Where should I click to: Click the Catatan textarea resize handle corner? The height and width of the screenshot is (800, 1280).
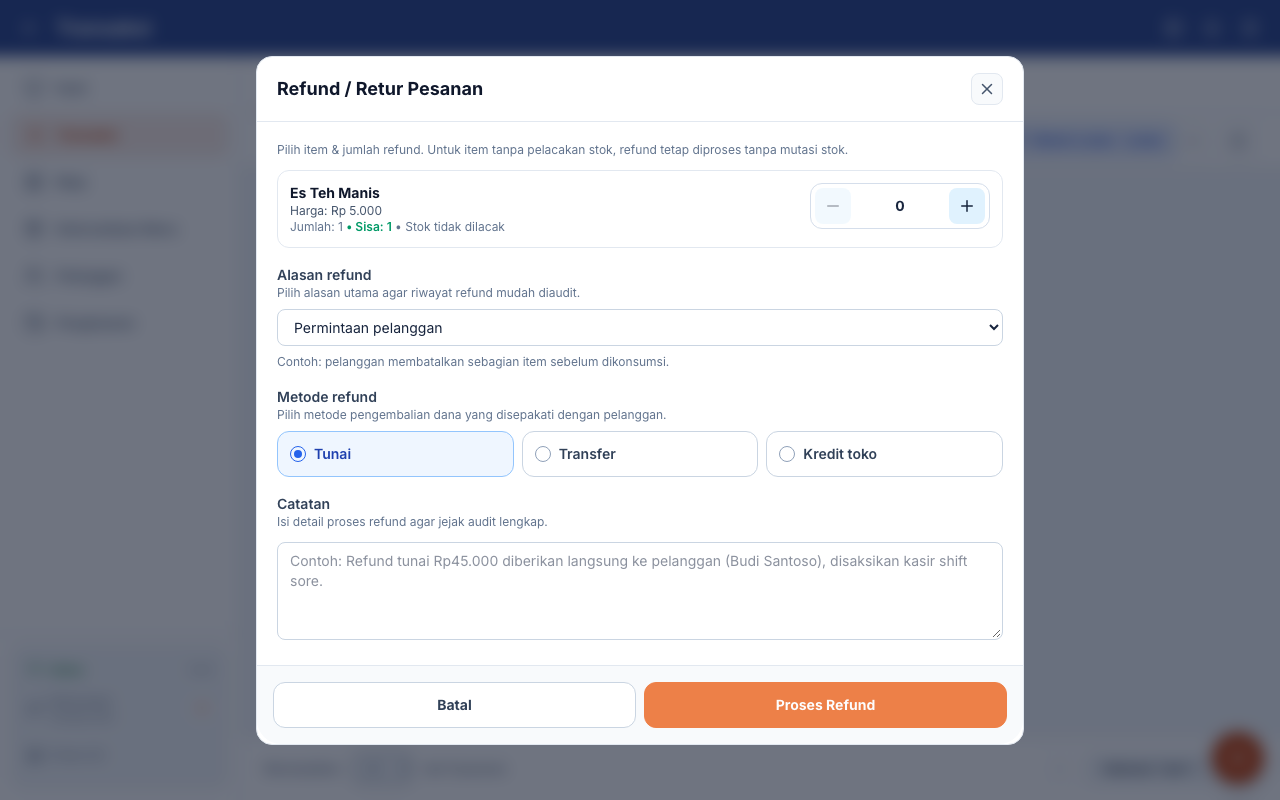tap(996, 633)
